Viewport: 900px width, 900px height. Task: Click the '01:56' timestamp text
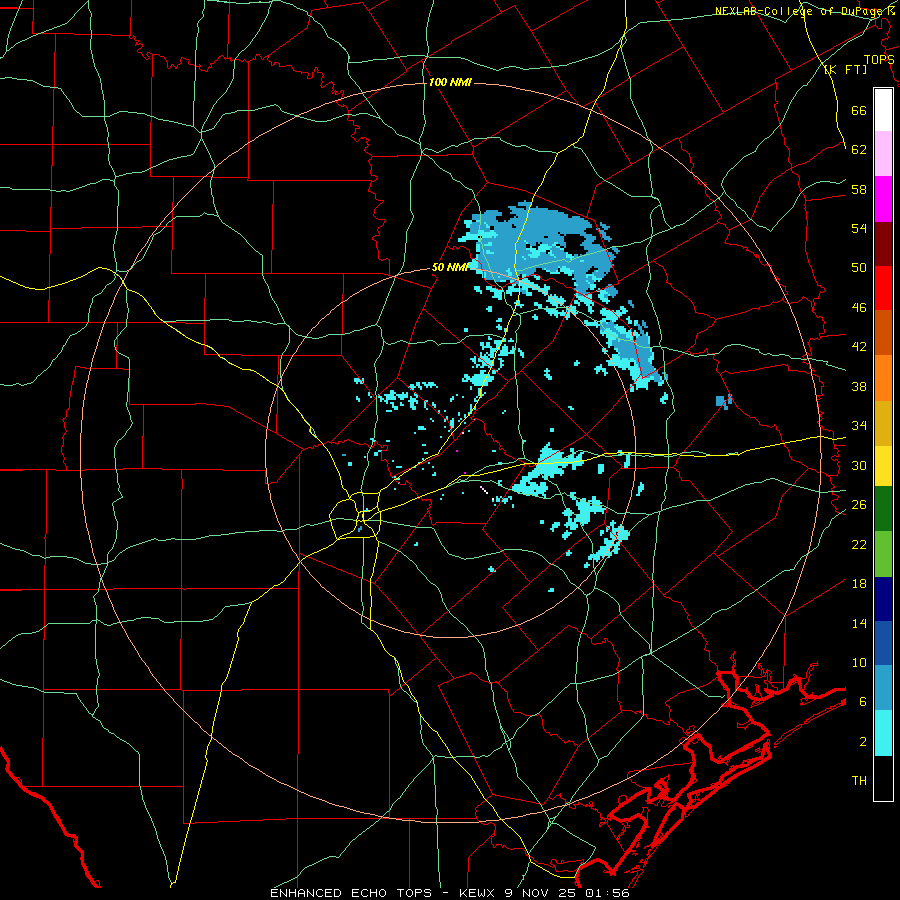point(608,893)
